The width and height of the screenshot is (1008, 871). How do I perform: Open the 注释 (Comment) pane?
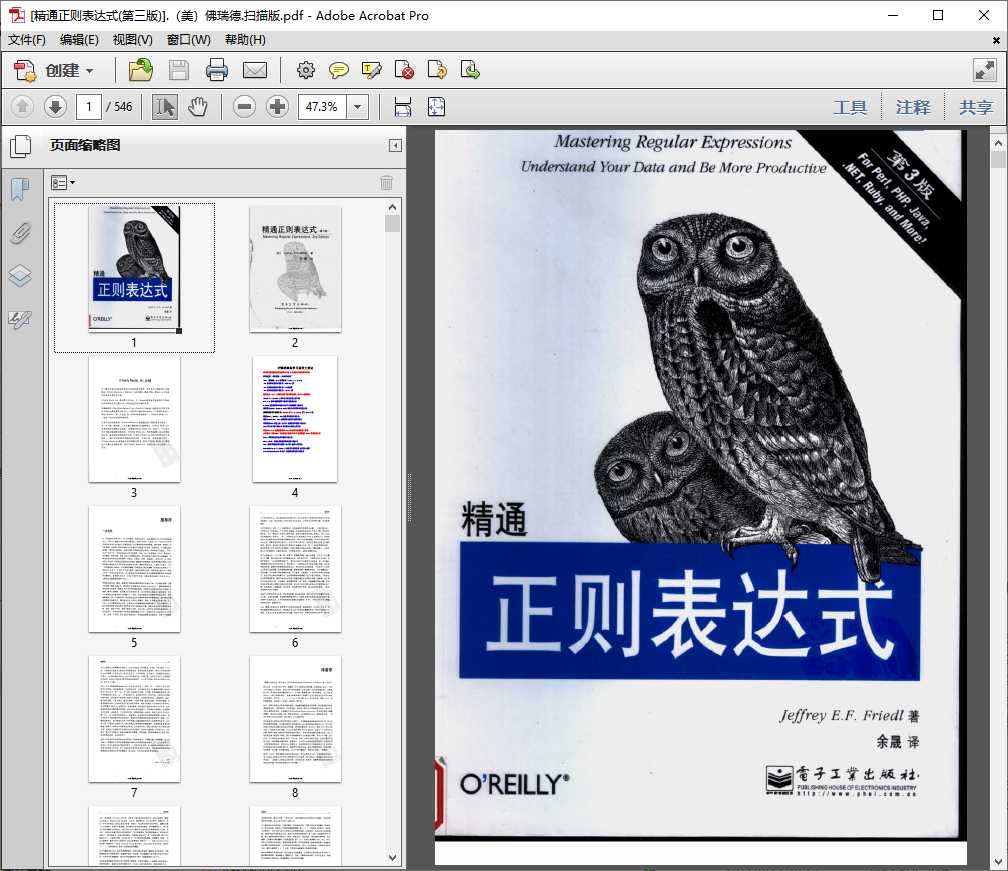pos(913,107)
